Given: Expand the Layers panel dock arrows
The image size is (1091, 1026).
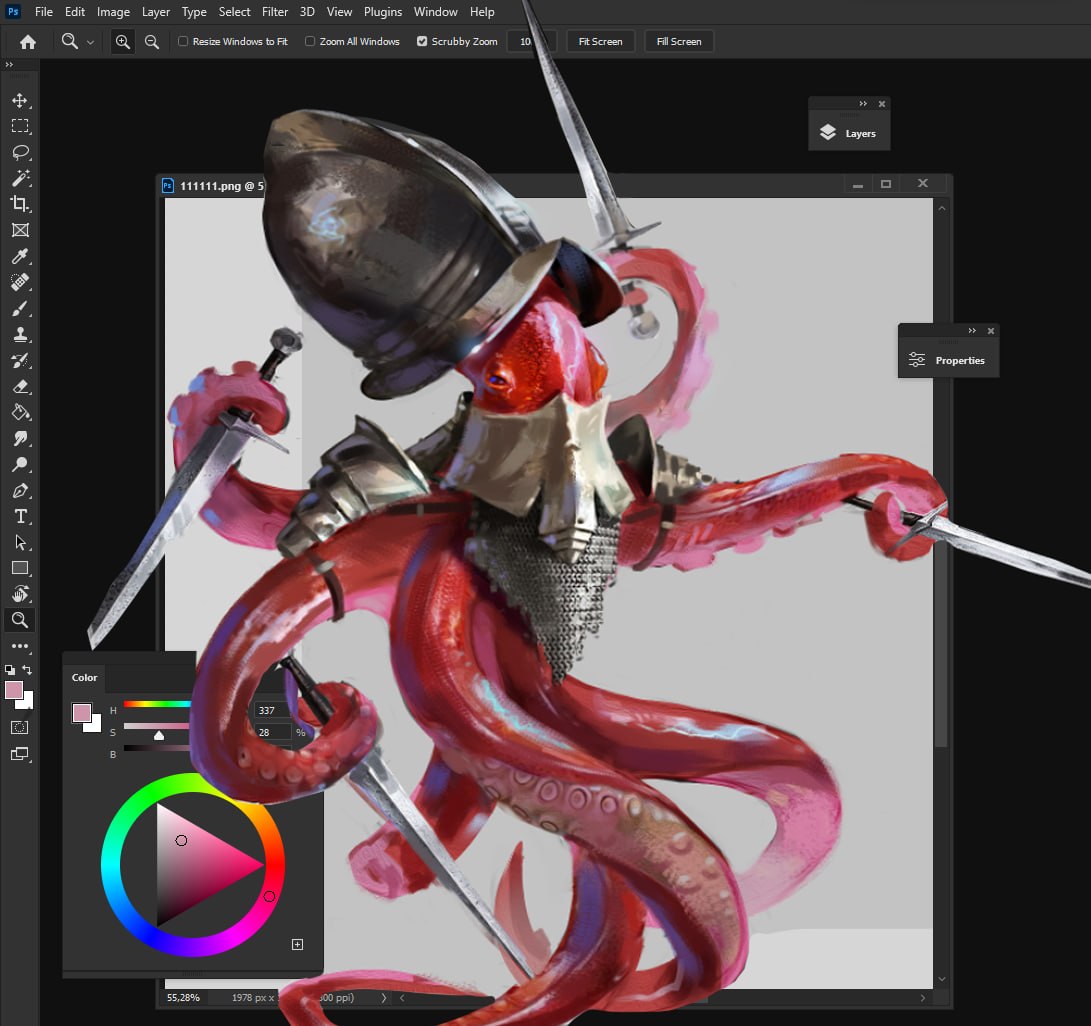Looking at the screenshot, I should click(x=863, y=104).
